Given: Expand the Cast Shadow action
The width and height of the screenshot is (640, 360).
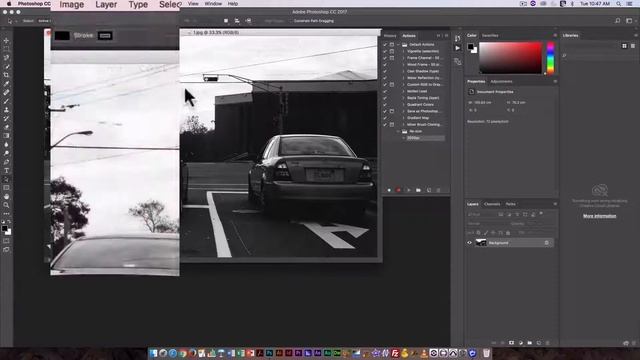Looking at the screenshot, I should coord(404,71).
